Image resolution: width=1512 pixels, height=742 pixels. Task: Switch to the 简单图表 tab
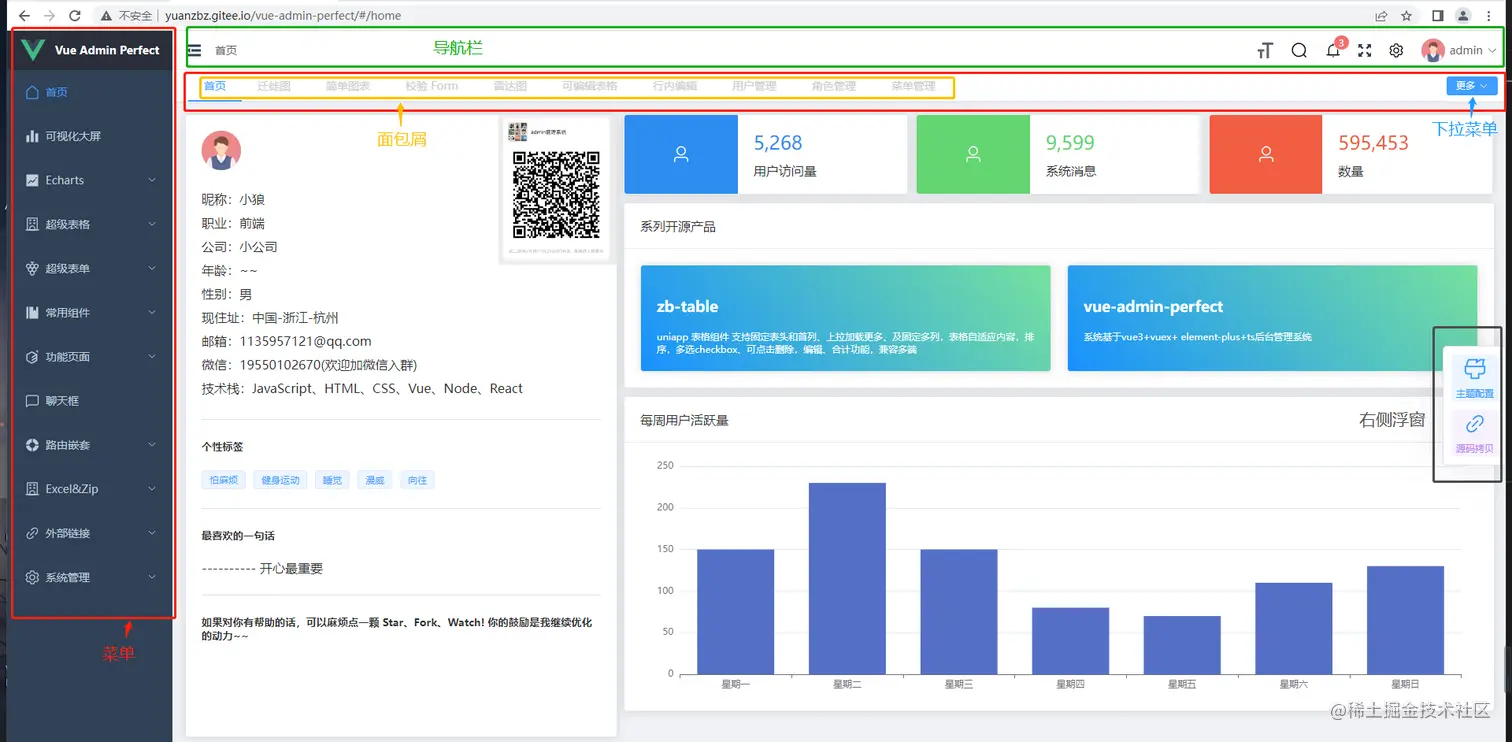348,86
